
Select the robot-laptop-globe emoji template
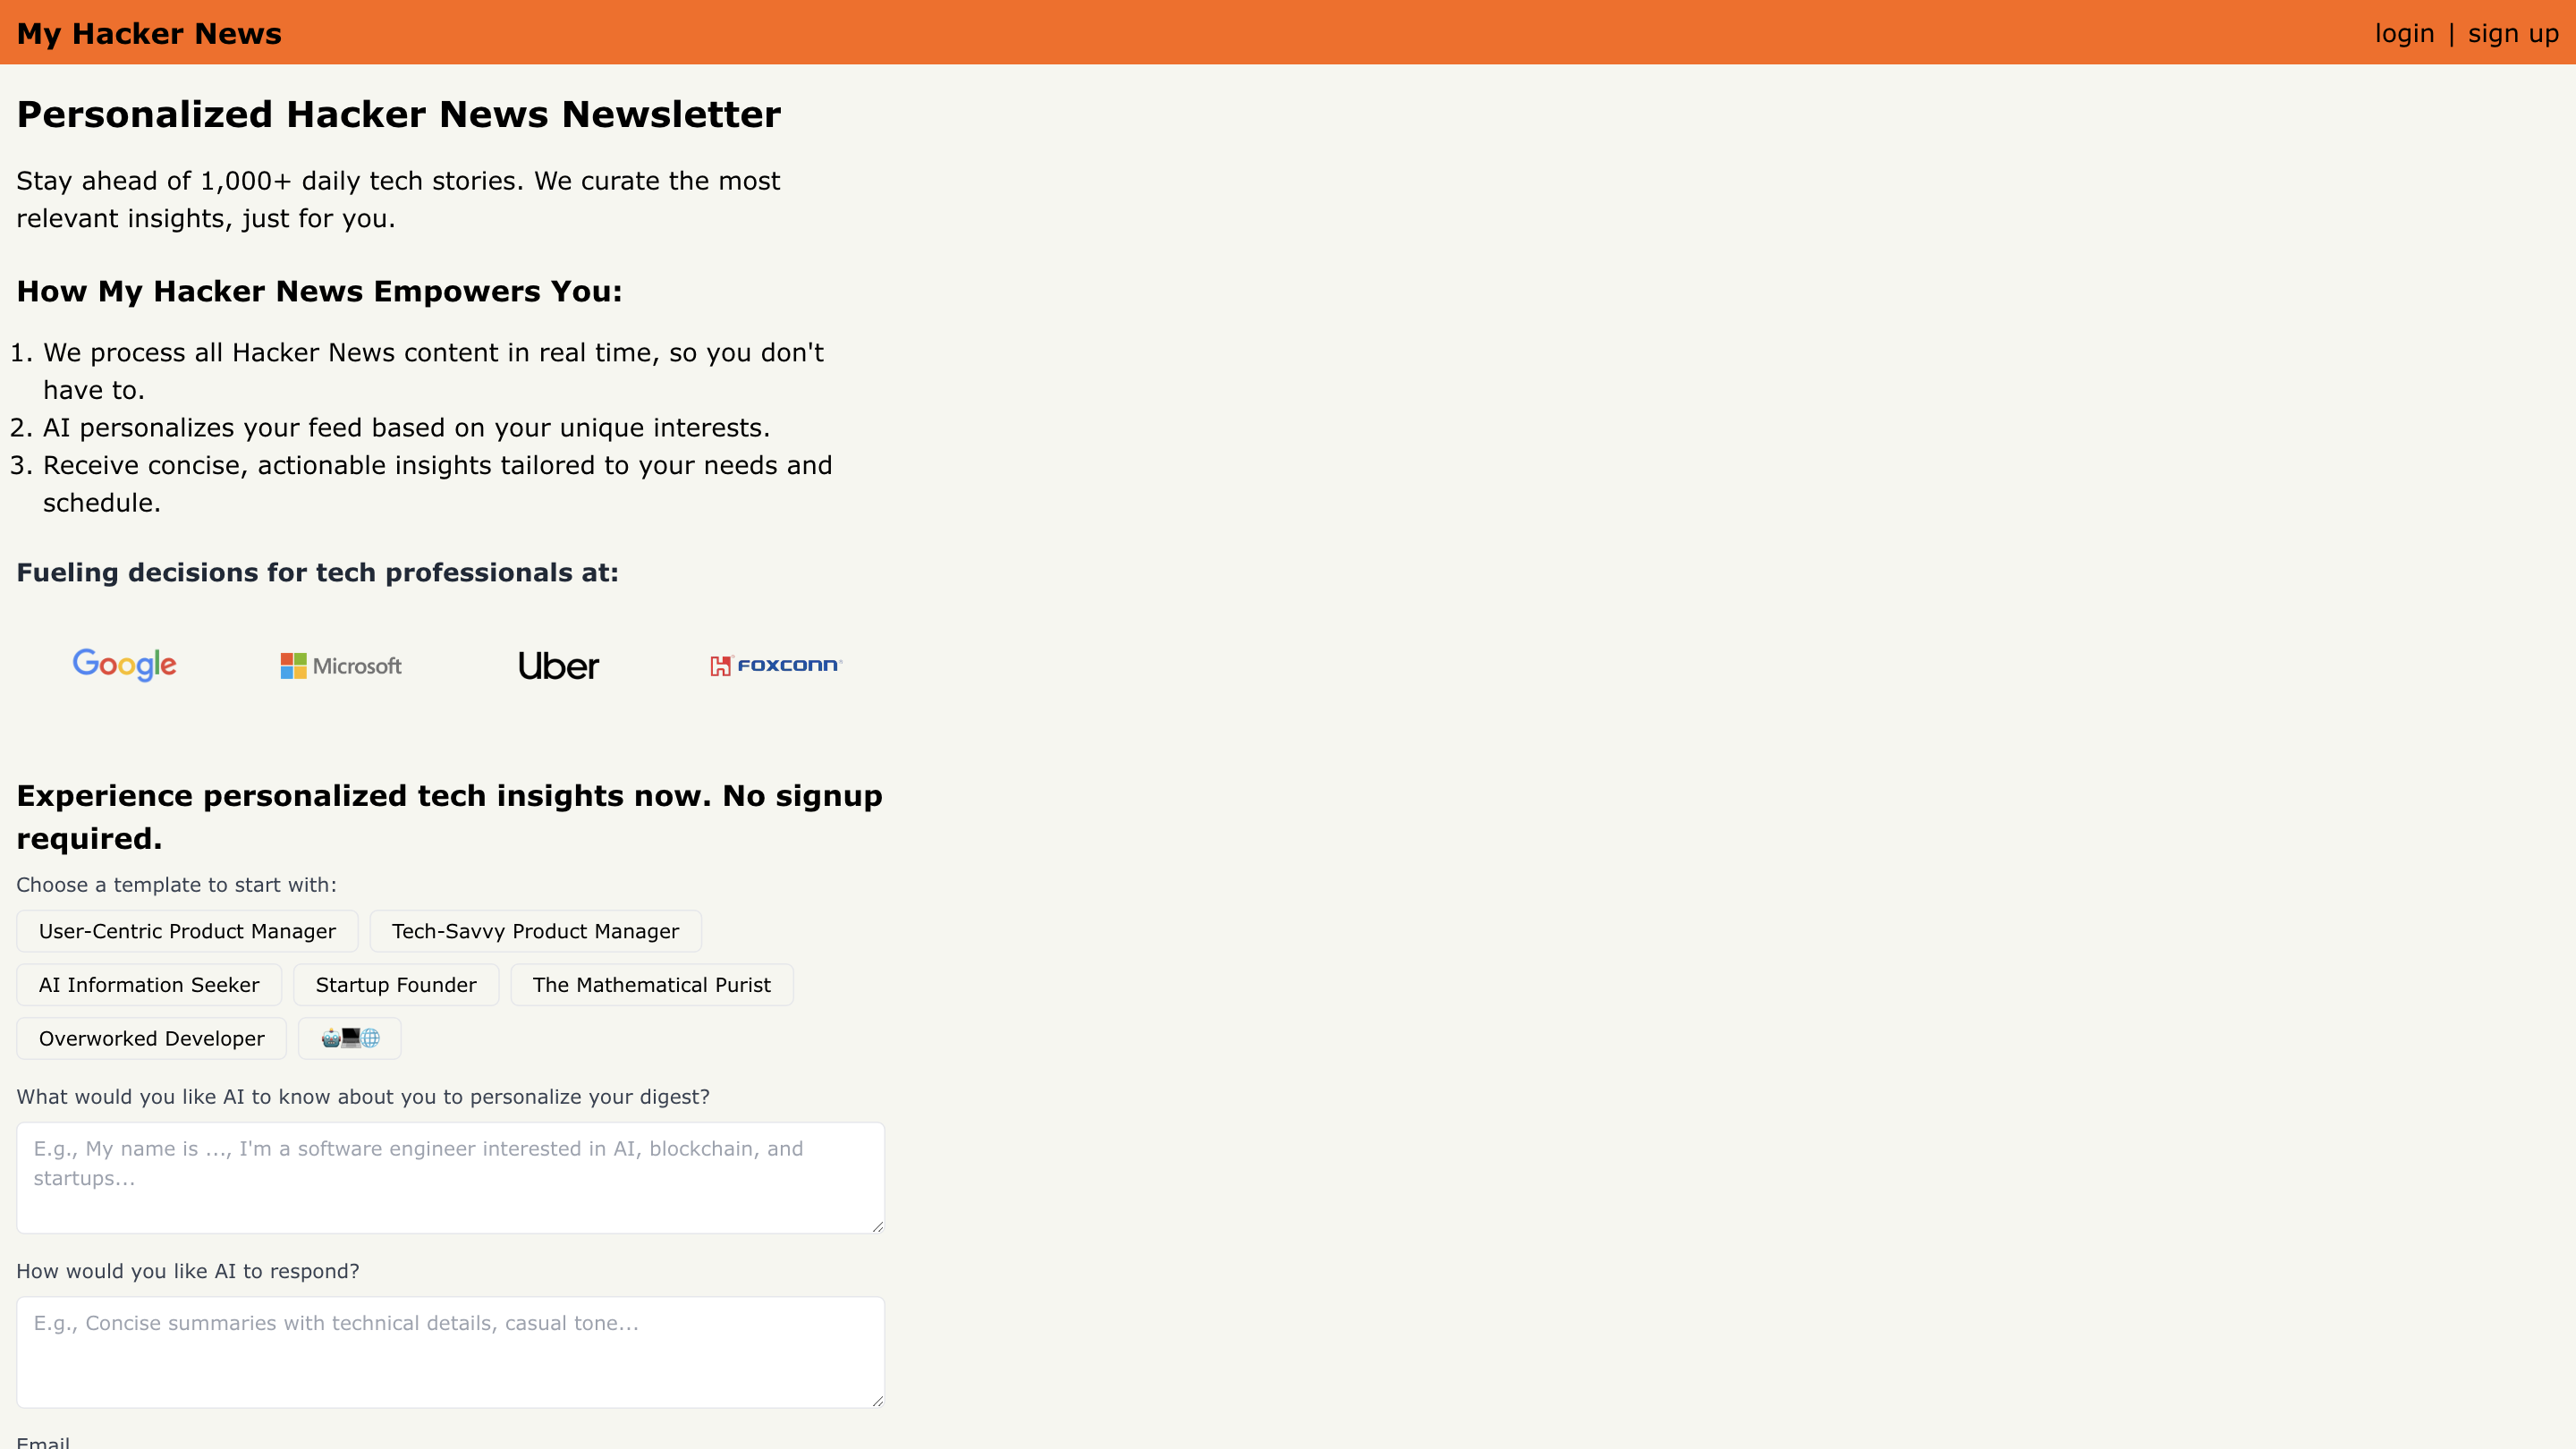pos(349,1038)
